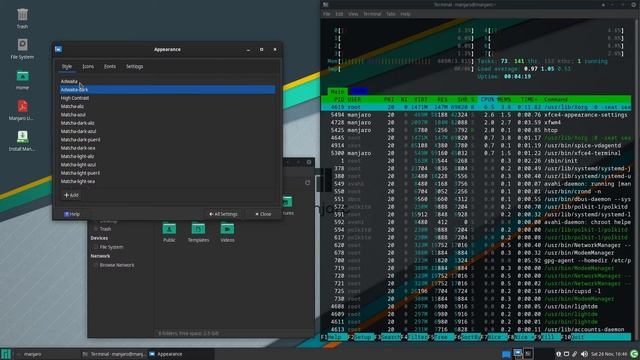Sort htop by Command column header
Screen dimensions: 640x360
pos(556,99)
